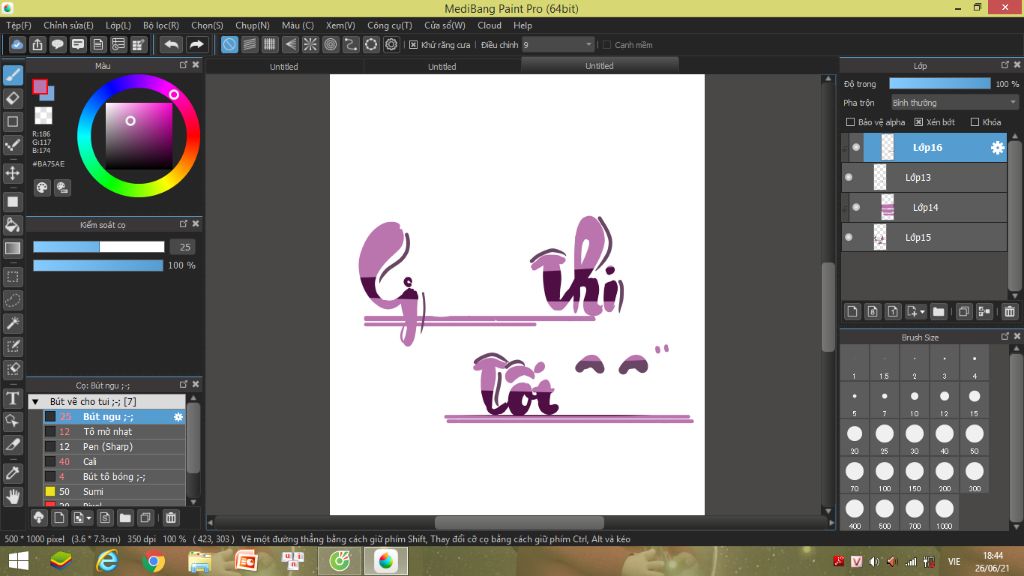
Task: Click the Redo arrow in toolbar
Action: pos(196,44)
